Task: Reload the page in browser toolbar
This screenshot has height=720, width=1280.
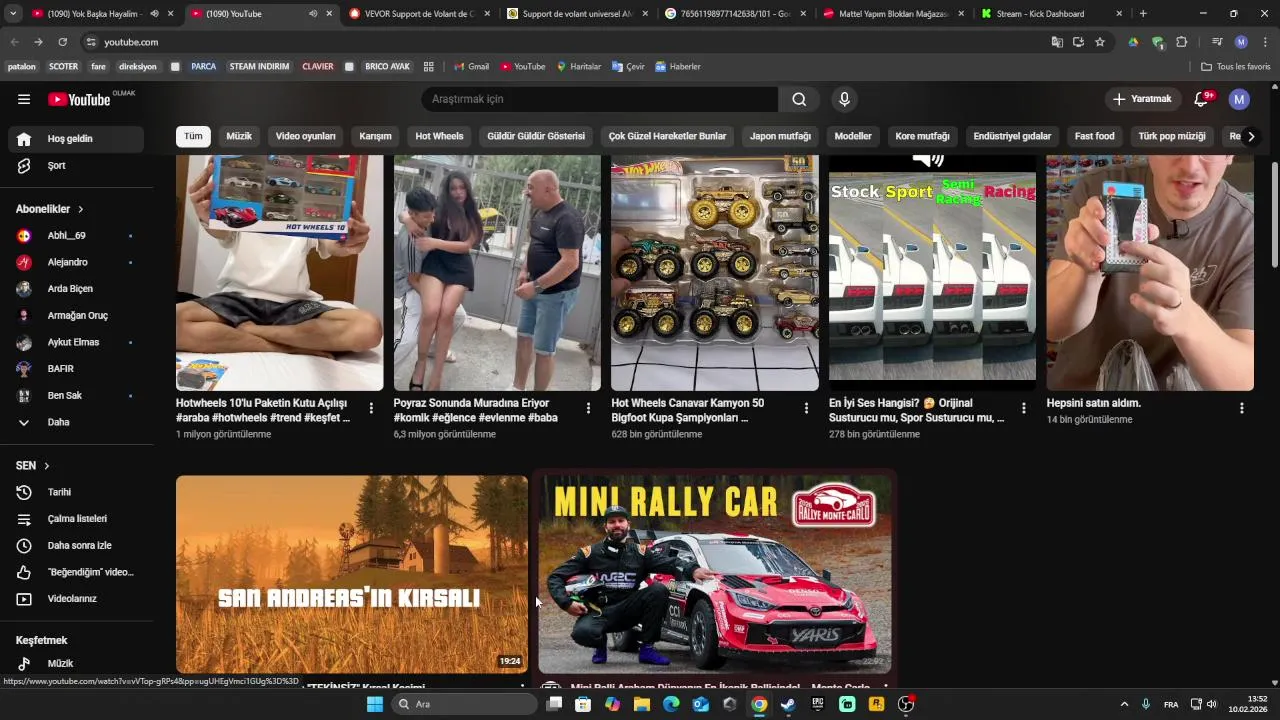Action: point(62,42)
